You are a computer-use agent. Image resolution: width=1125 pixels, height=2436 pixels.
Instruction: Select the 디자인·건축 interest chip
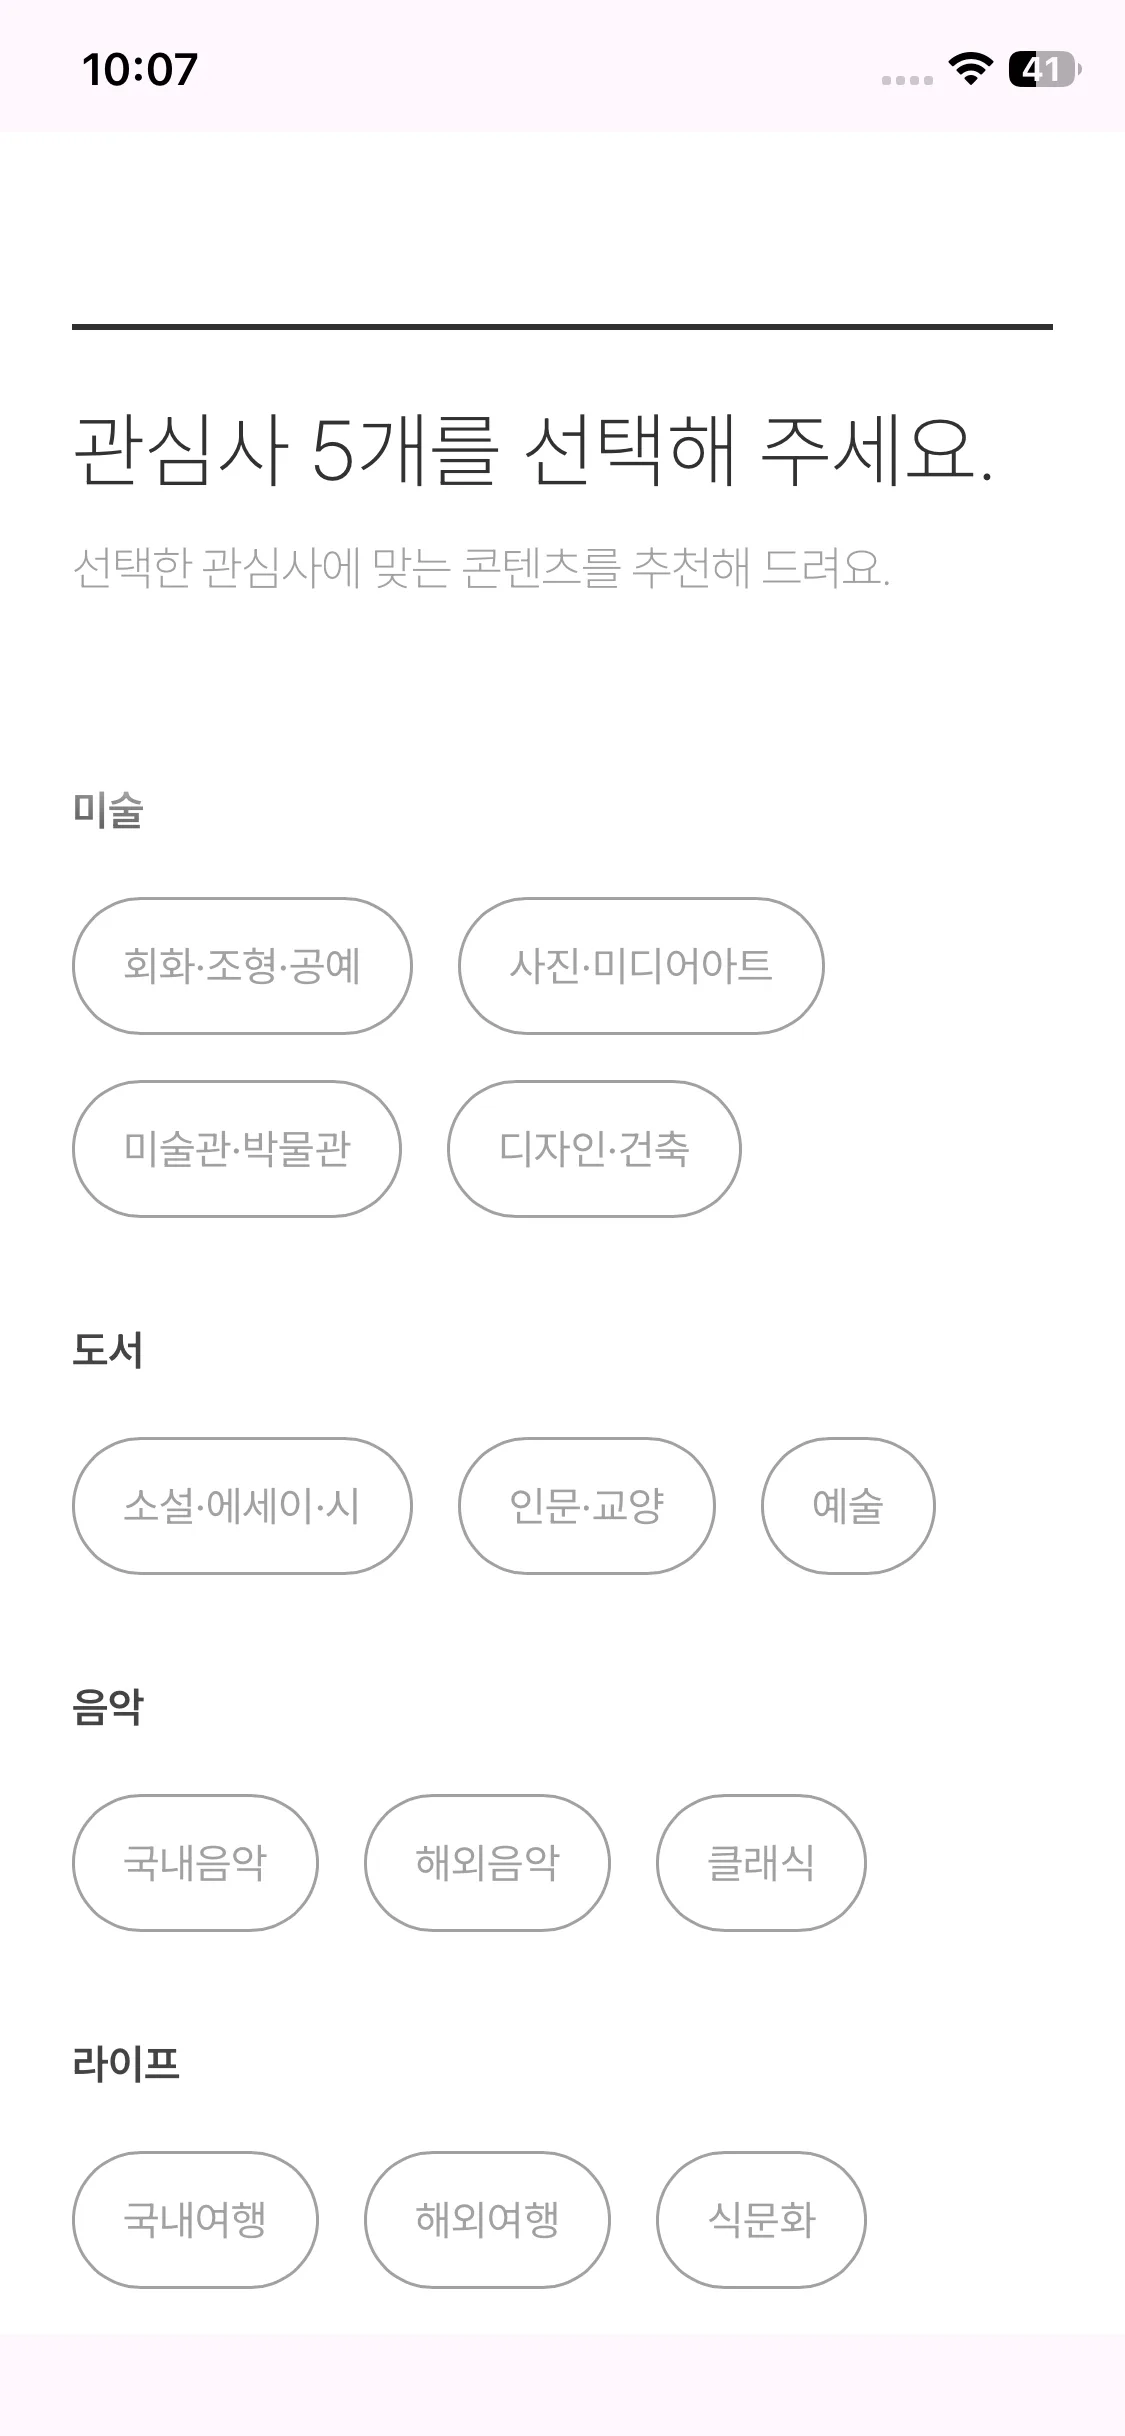[x=594, y=1149]
